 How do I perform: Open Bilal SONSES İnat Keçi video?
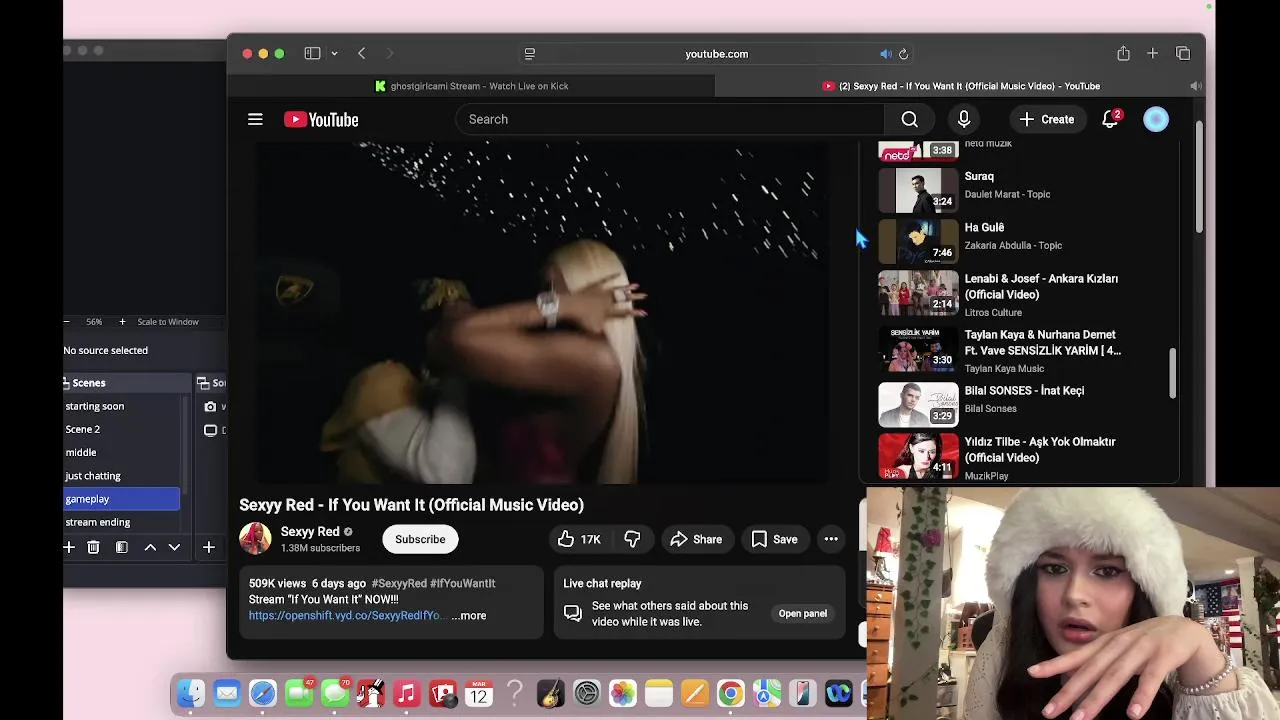tap(1024, 391)
